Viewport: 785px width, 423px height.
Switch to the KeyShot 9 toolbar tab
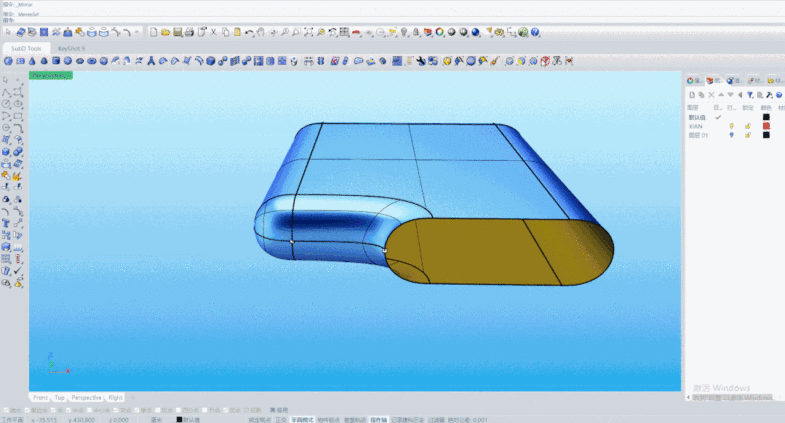click(x=72, y=47)
